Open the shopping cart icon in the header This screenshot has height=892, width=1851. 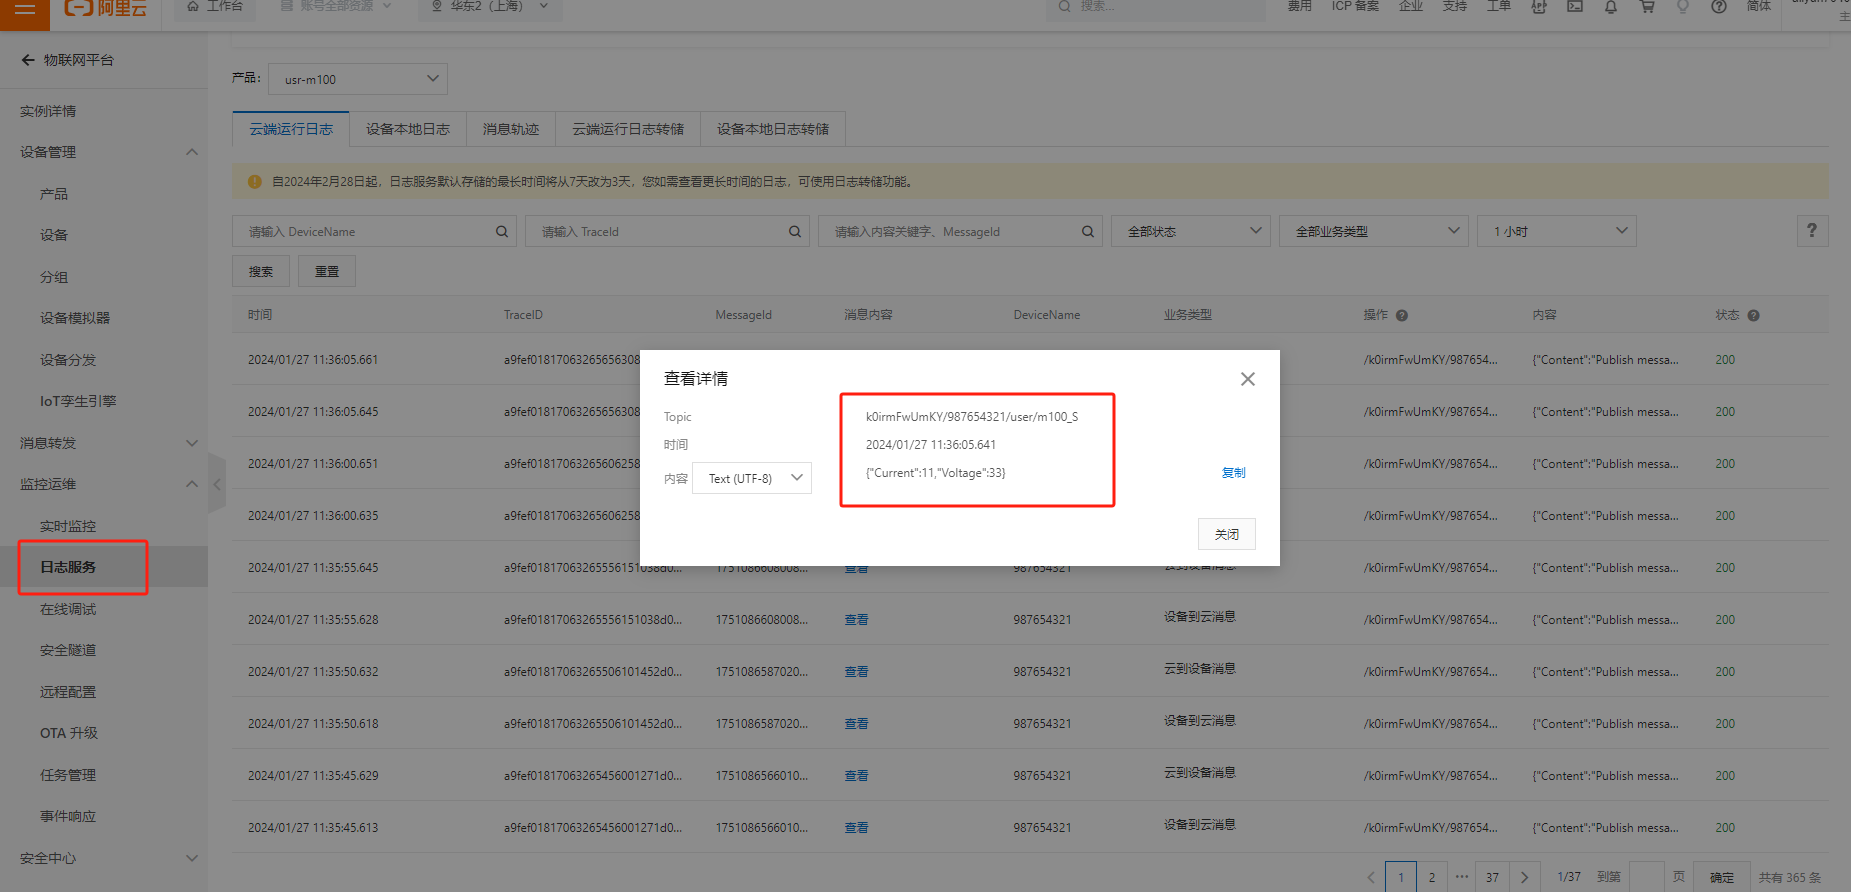pyautogui.click(x=1646, y=7)
